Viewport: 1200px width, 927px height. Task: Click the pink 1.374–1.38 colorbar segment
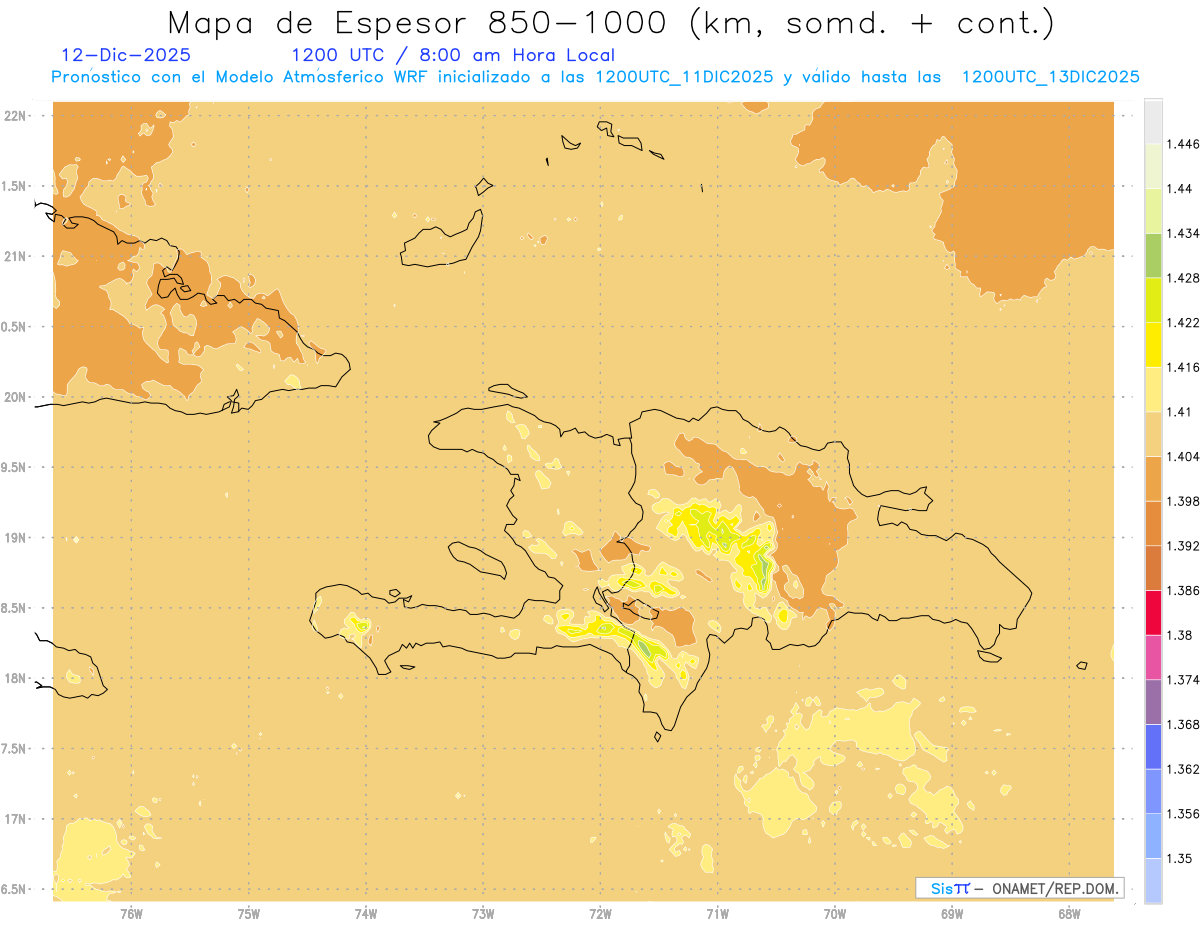(1153, 657)
